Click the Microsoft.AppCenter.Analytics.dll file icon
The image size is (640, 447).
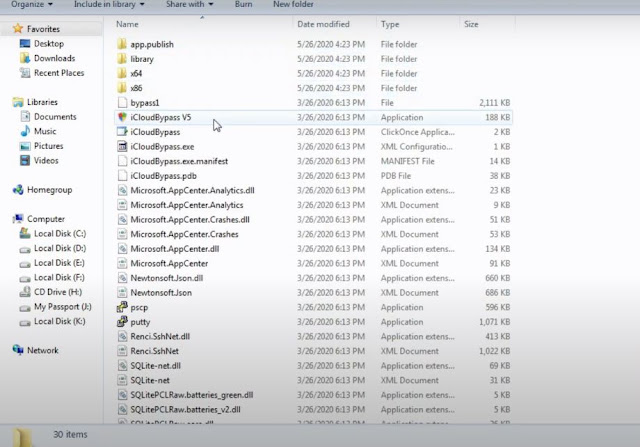[122, 190]
